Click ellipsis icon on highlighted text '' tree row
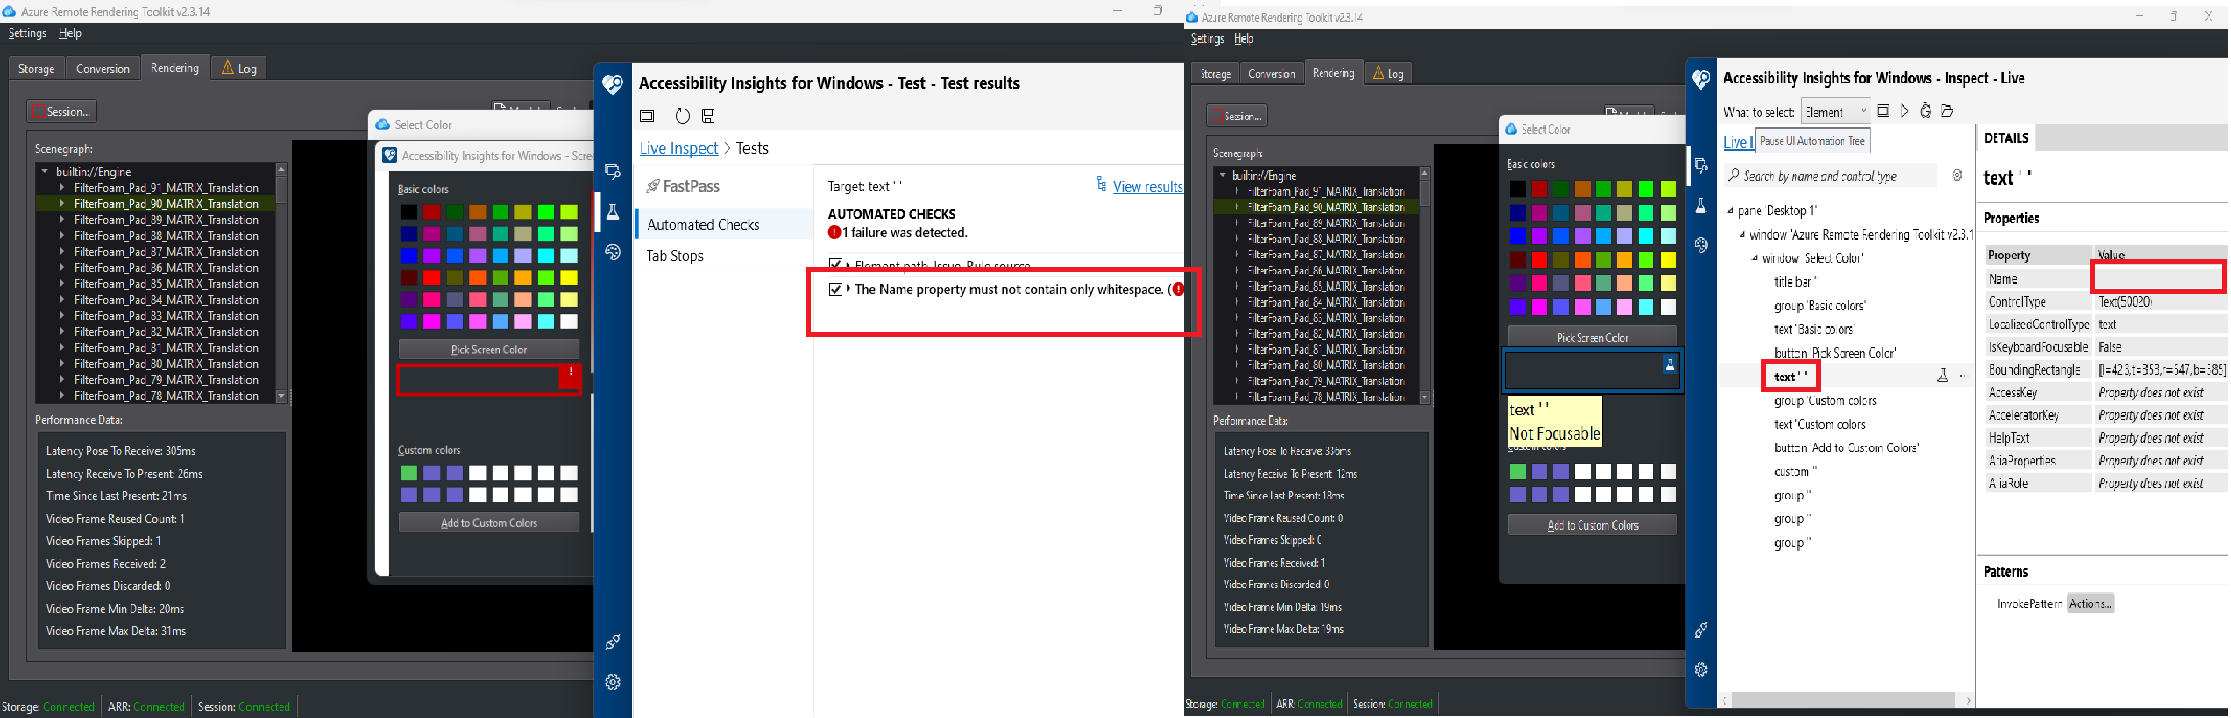 point(1962,376)
